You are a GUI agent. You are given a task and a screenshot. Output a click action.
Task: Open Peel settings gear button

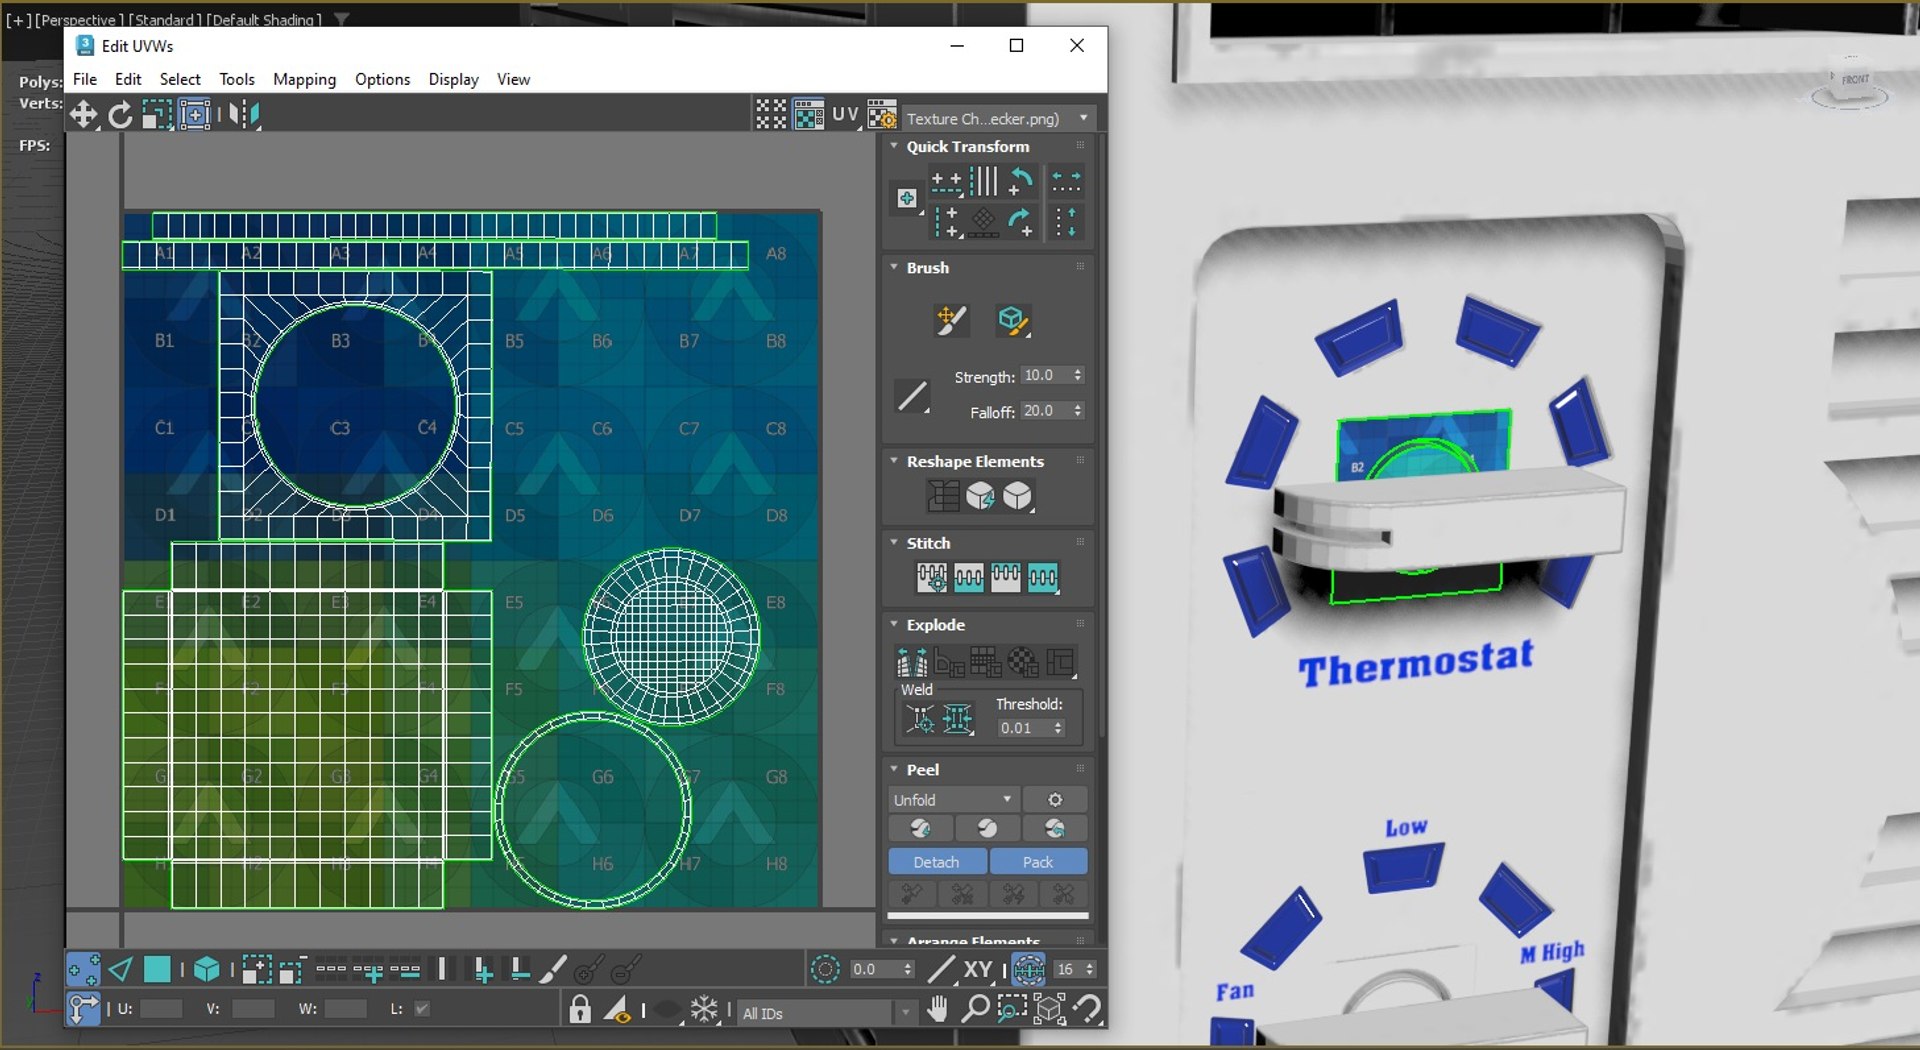(x=1055, y=800)
